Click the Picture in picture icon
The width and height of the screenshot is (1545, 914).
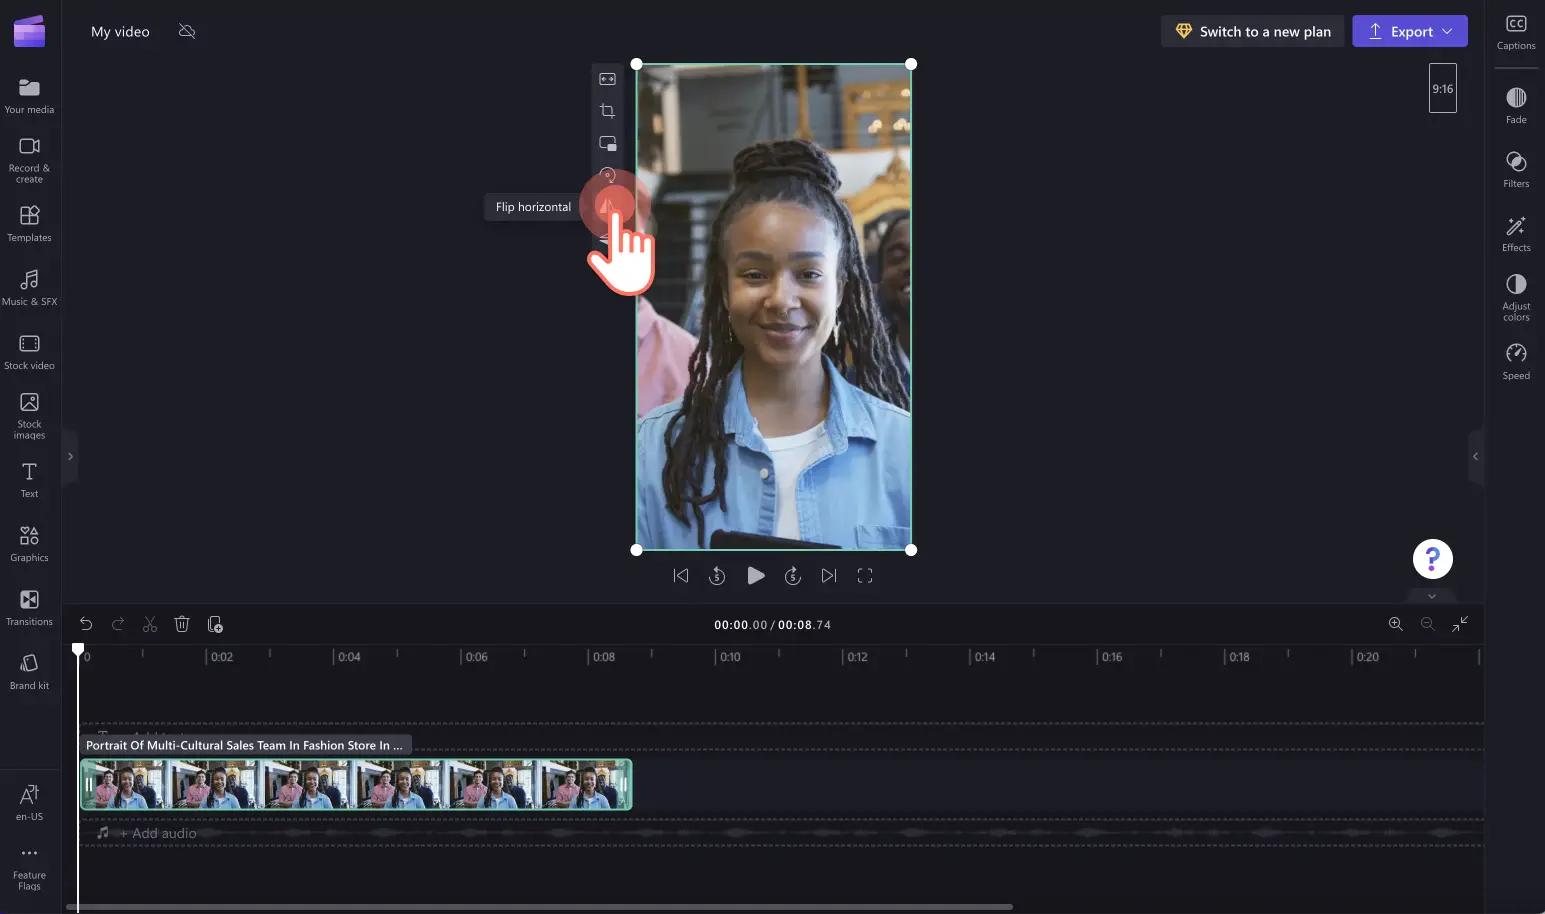tap(607, 143)
